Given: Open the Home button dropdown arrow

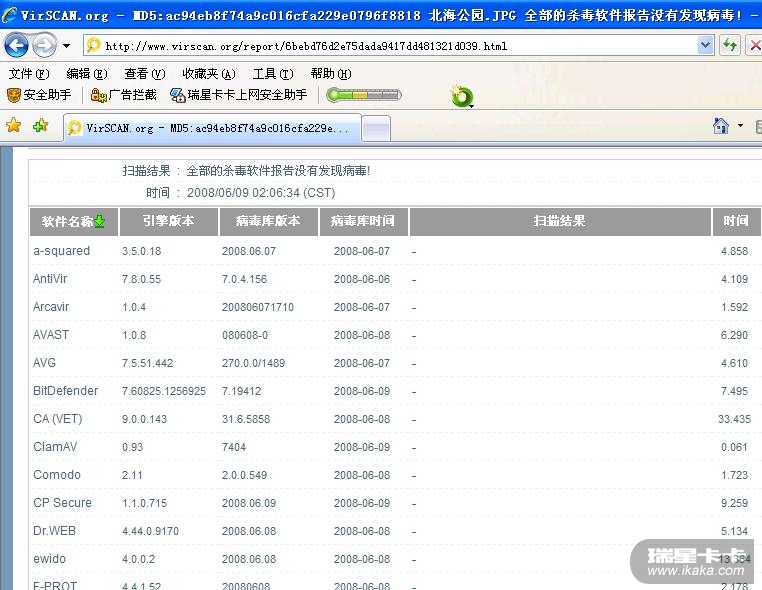Looking at the screenshot, I should (740, 126).
